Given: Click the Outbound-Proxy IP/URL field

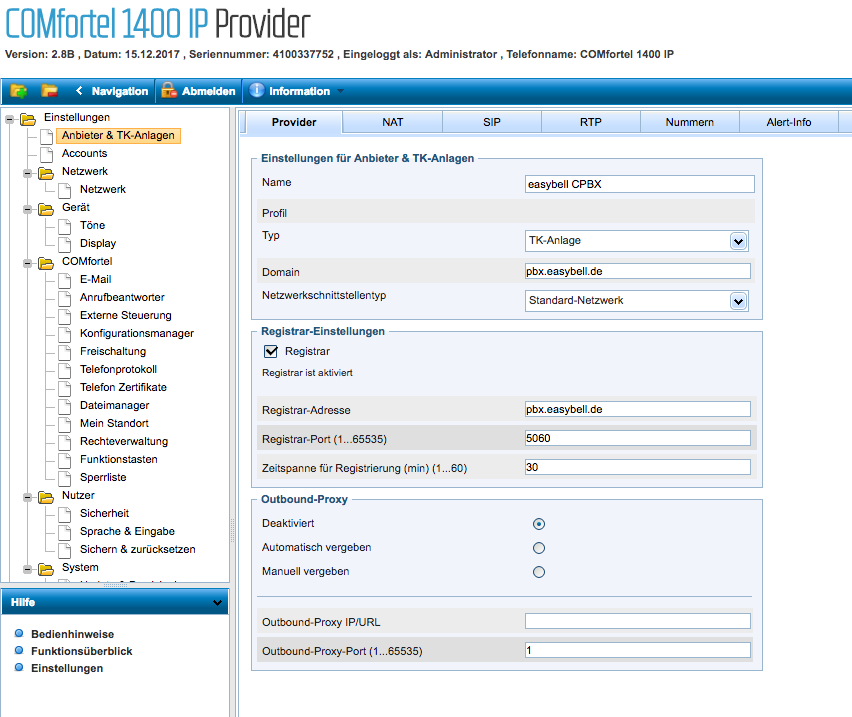Looking at the screenshot, I should [x=638, y=621].
